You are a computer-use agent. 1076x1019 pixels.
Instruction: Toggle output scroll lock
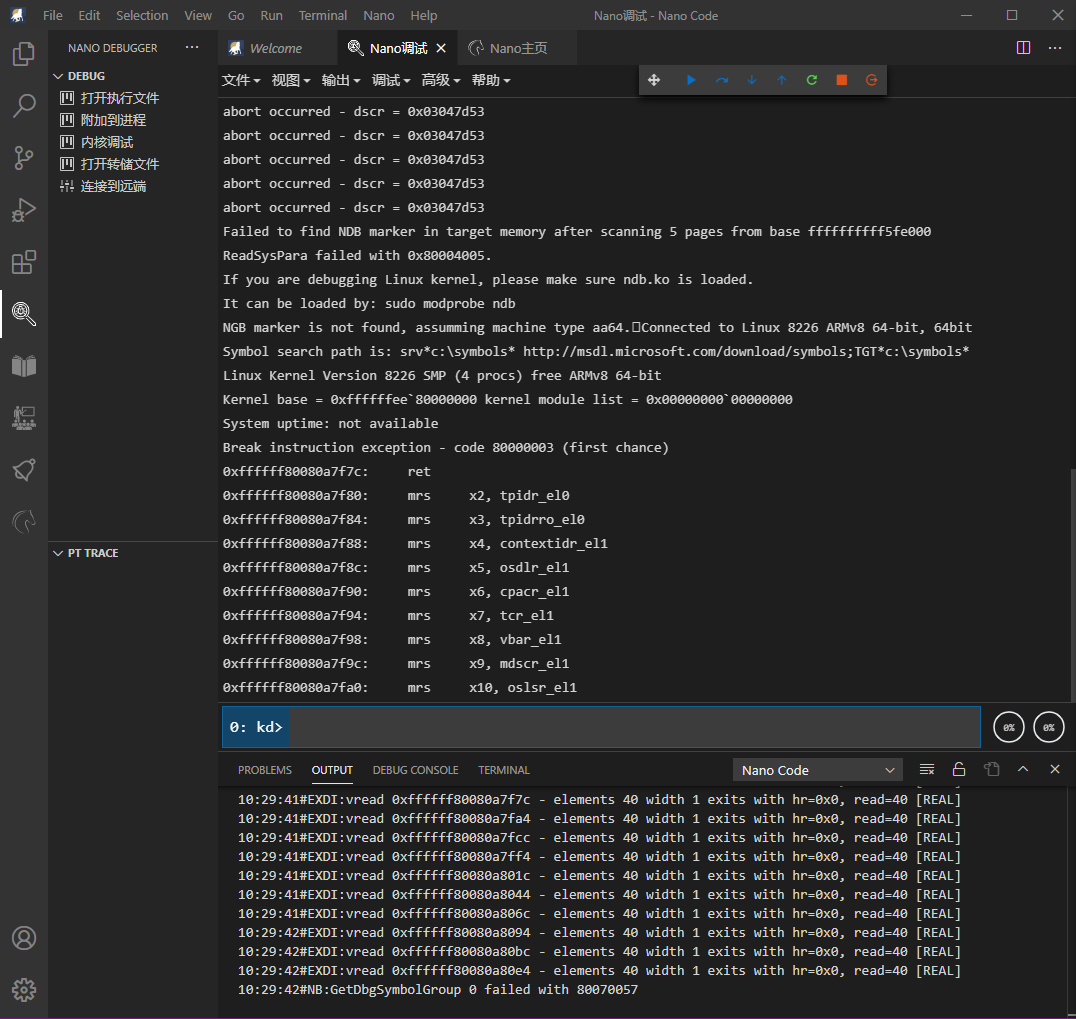coord(959,769)
